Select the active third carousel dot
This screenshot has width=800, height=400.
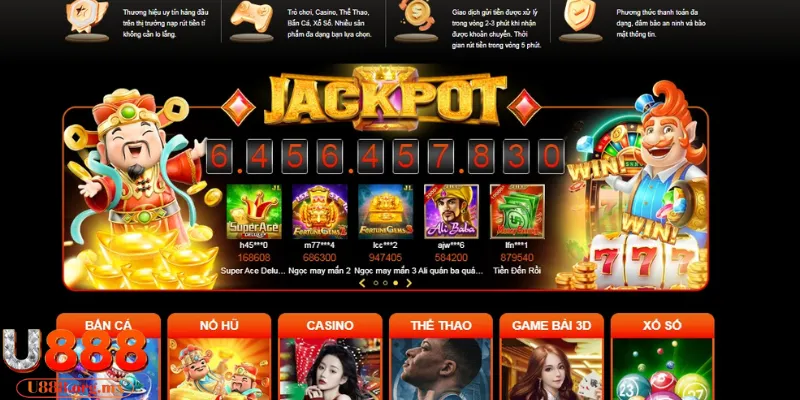[x=395, y=283]
